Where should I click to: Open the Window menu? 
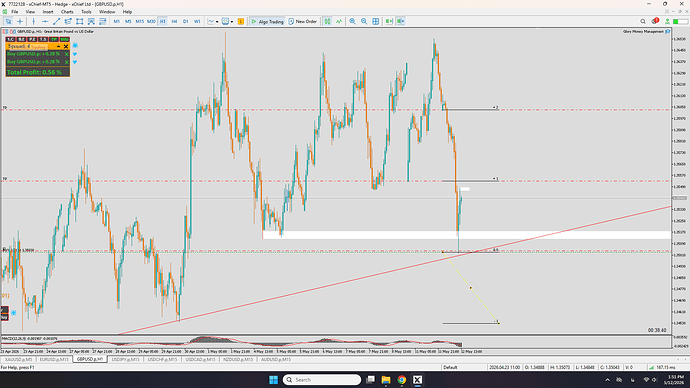tap(107, 12)
